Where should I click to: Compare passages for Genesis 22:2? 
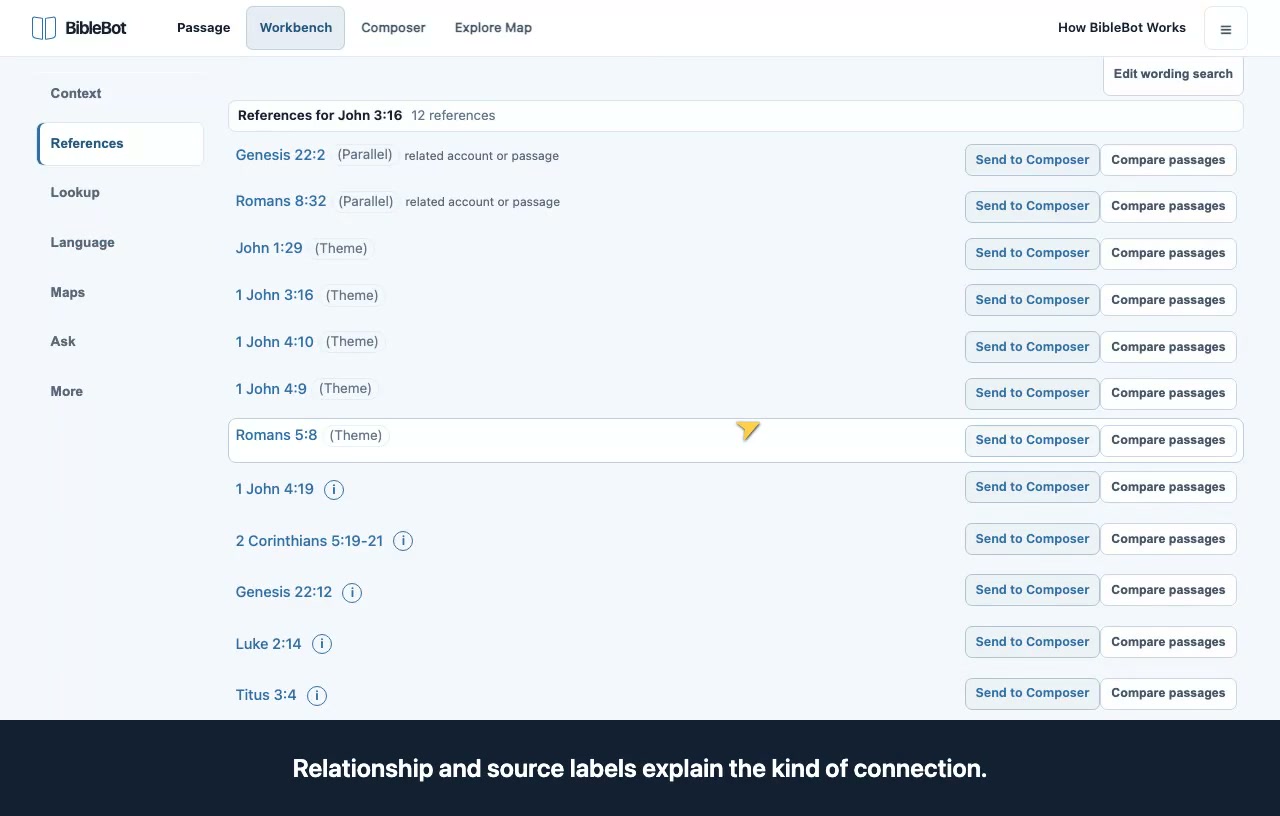(1168, 160)
